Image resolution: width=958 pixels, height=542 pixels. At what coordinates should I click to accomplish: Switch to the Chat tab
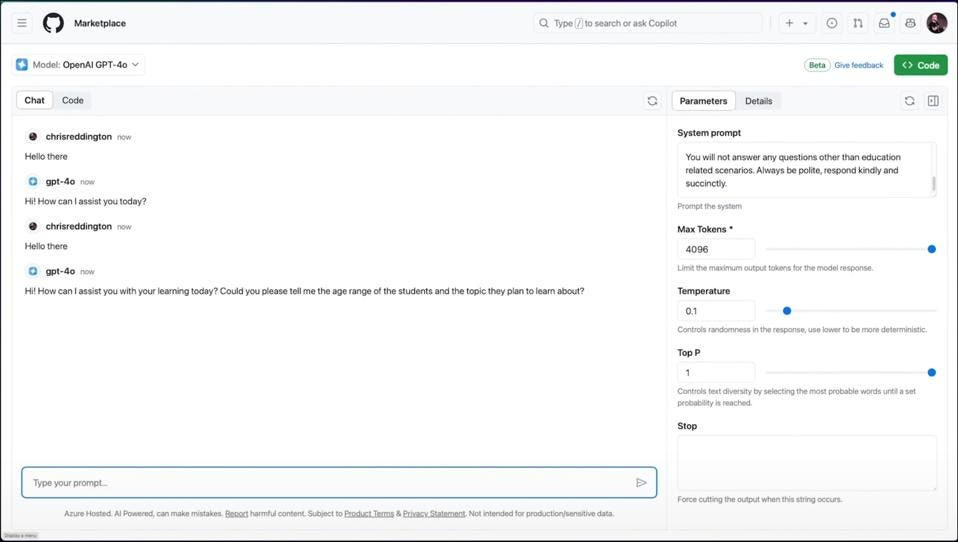coord(34,100)
